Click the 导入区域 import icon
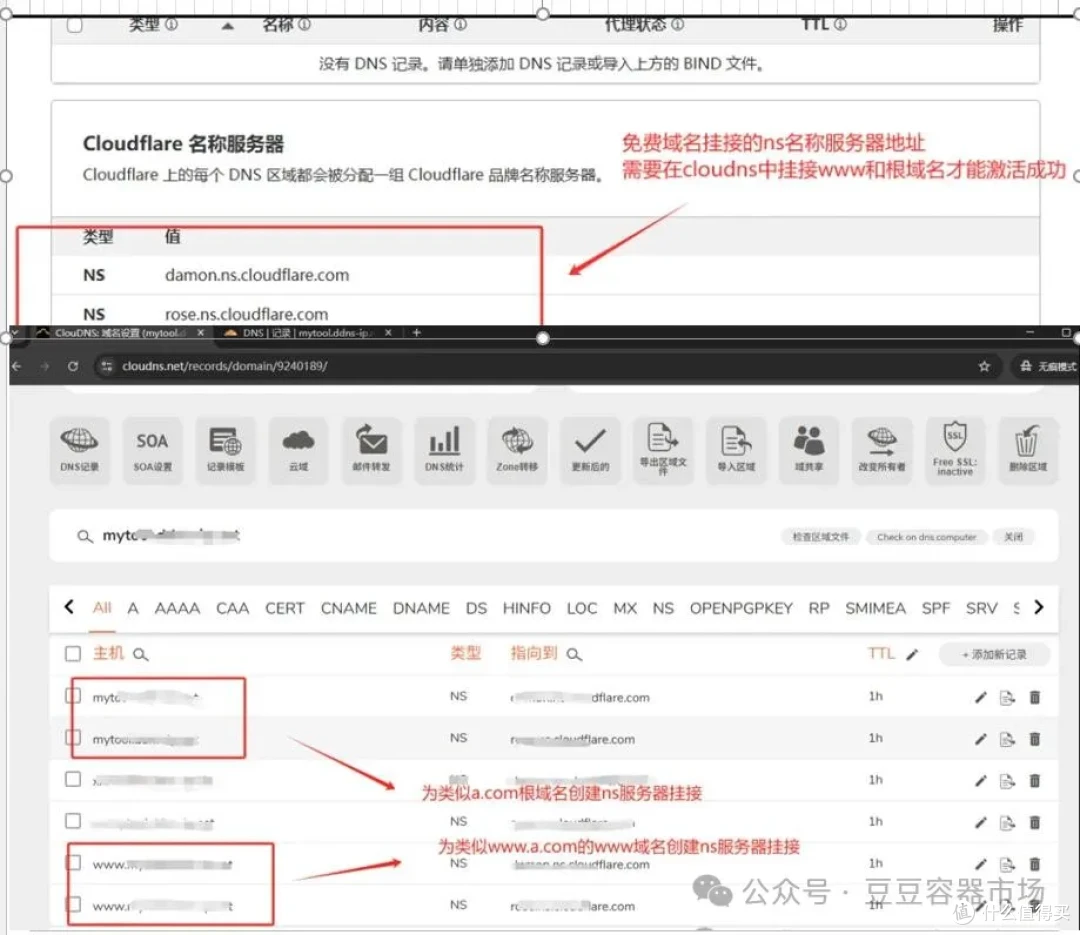Viewport: 1080px width, 935px height. pos(736,450)
